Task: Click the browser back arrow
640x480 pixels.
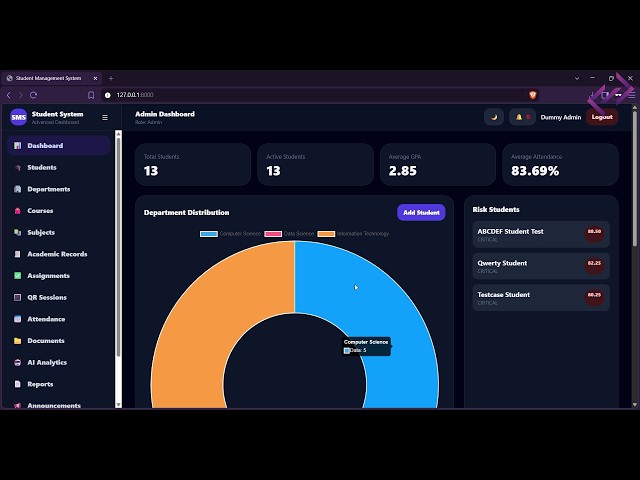Action: pyautogui.click(x=9, y=95)
